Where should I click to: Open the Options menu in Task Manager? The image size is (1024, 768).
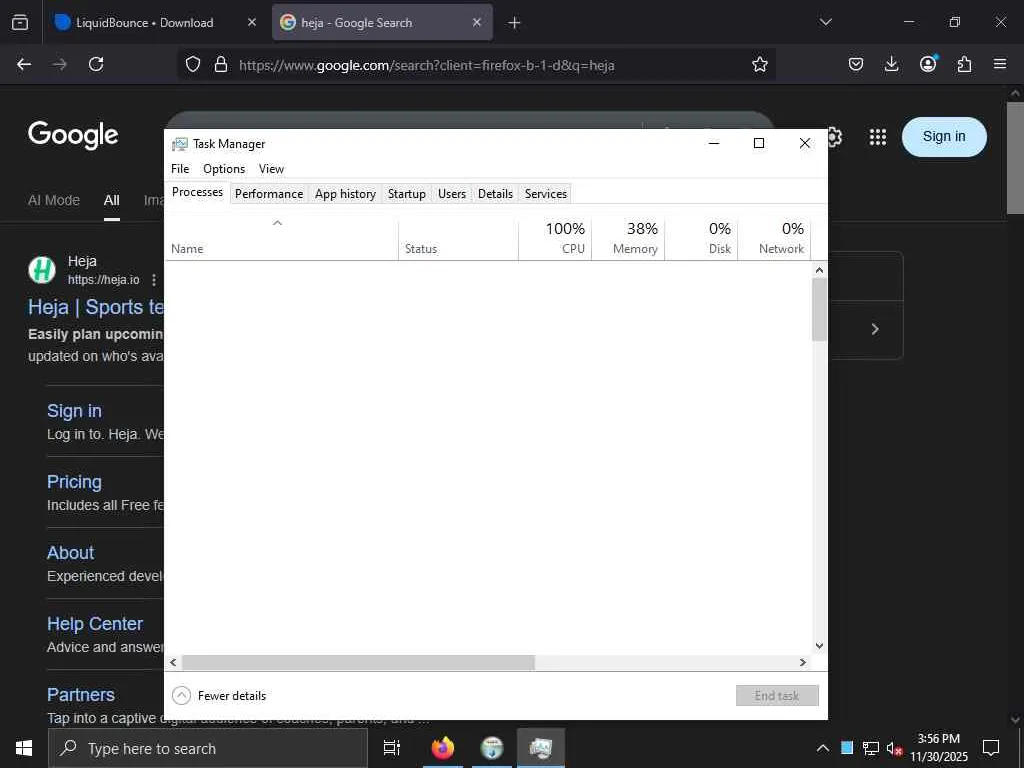click(x=224, y=168)
